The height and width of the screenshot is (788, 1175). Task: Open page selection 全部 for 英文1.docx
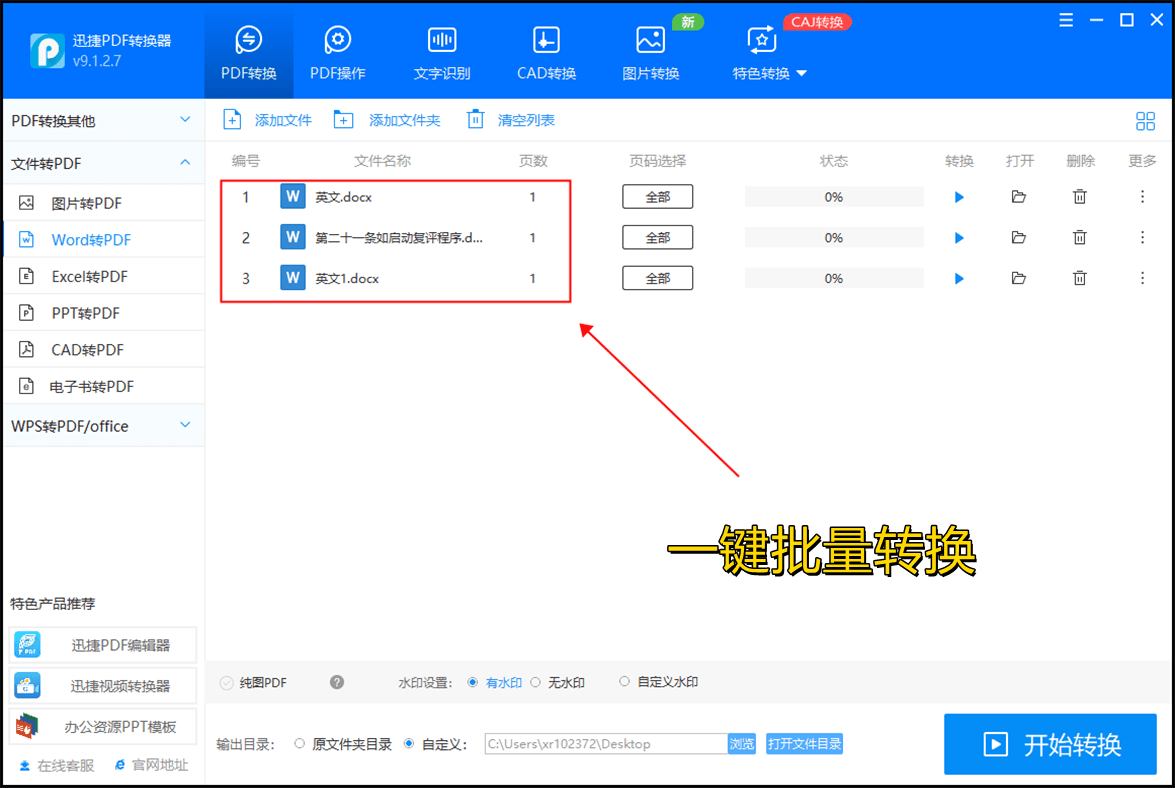click(657, 279)
